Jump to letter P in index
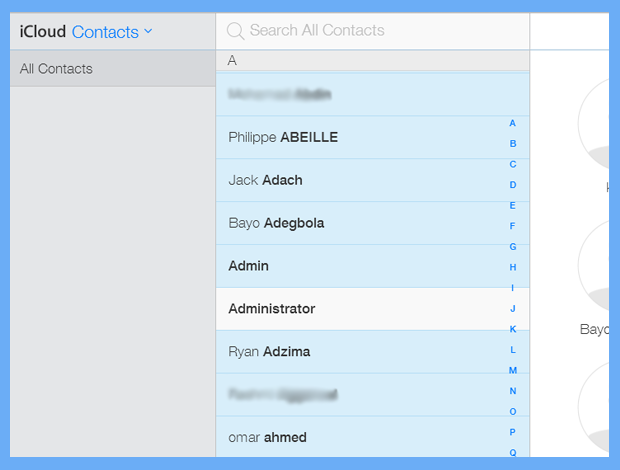Screen dimensions: 620x470 [513, 432]
